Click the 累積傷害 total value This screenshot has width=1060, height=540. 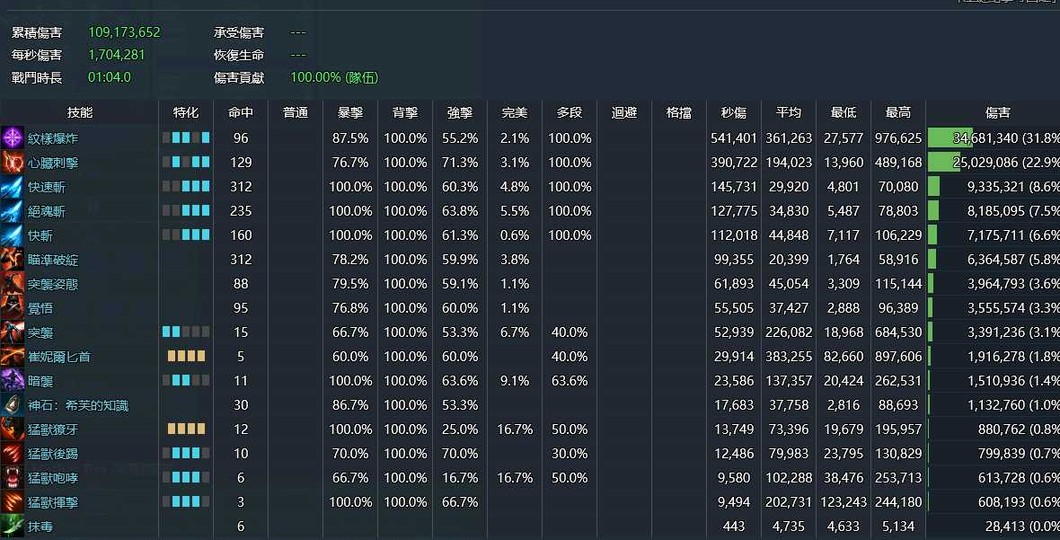coord(124,32)
